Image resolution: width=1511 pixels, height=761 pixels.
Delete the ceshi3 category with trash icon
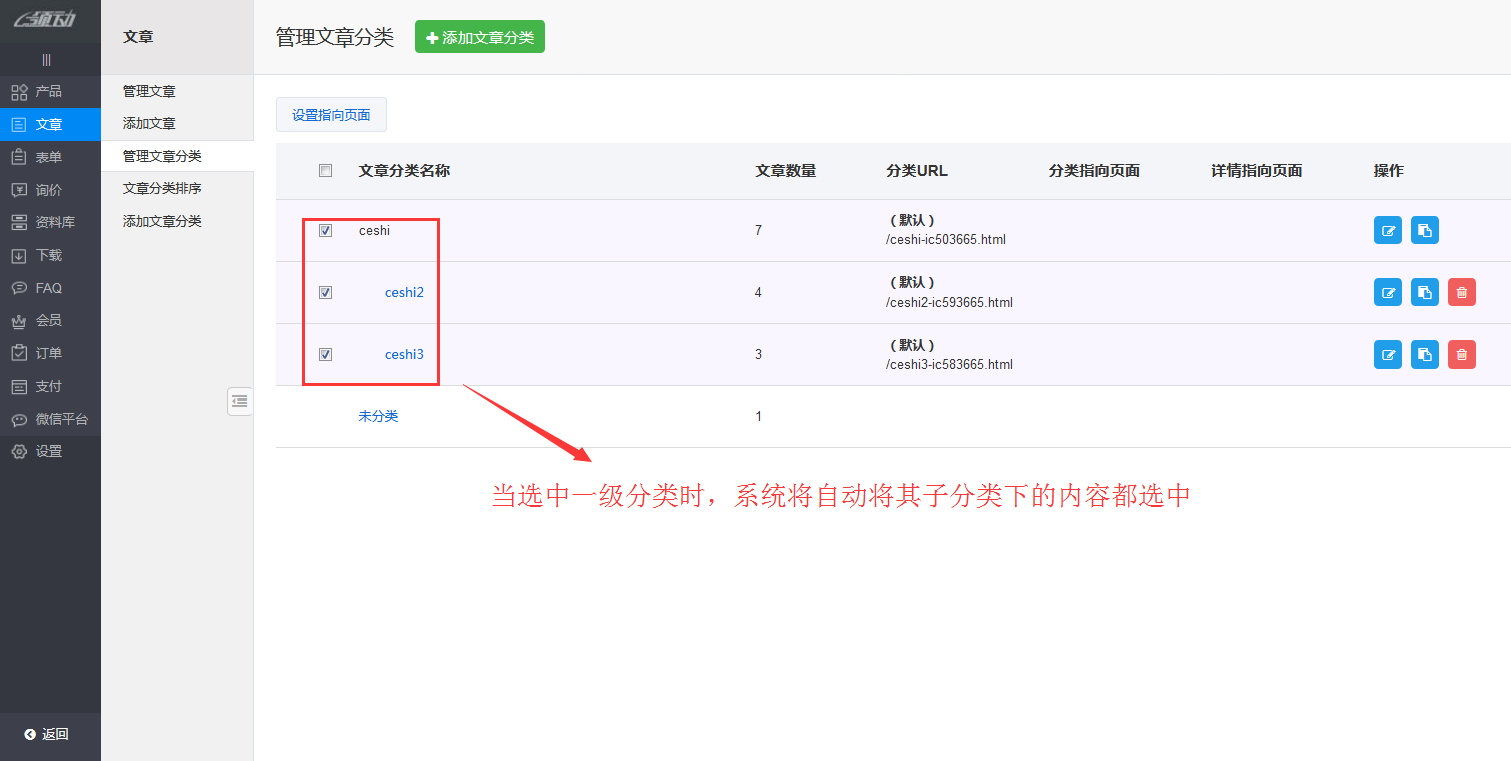[x=1461, y=354]
